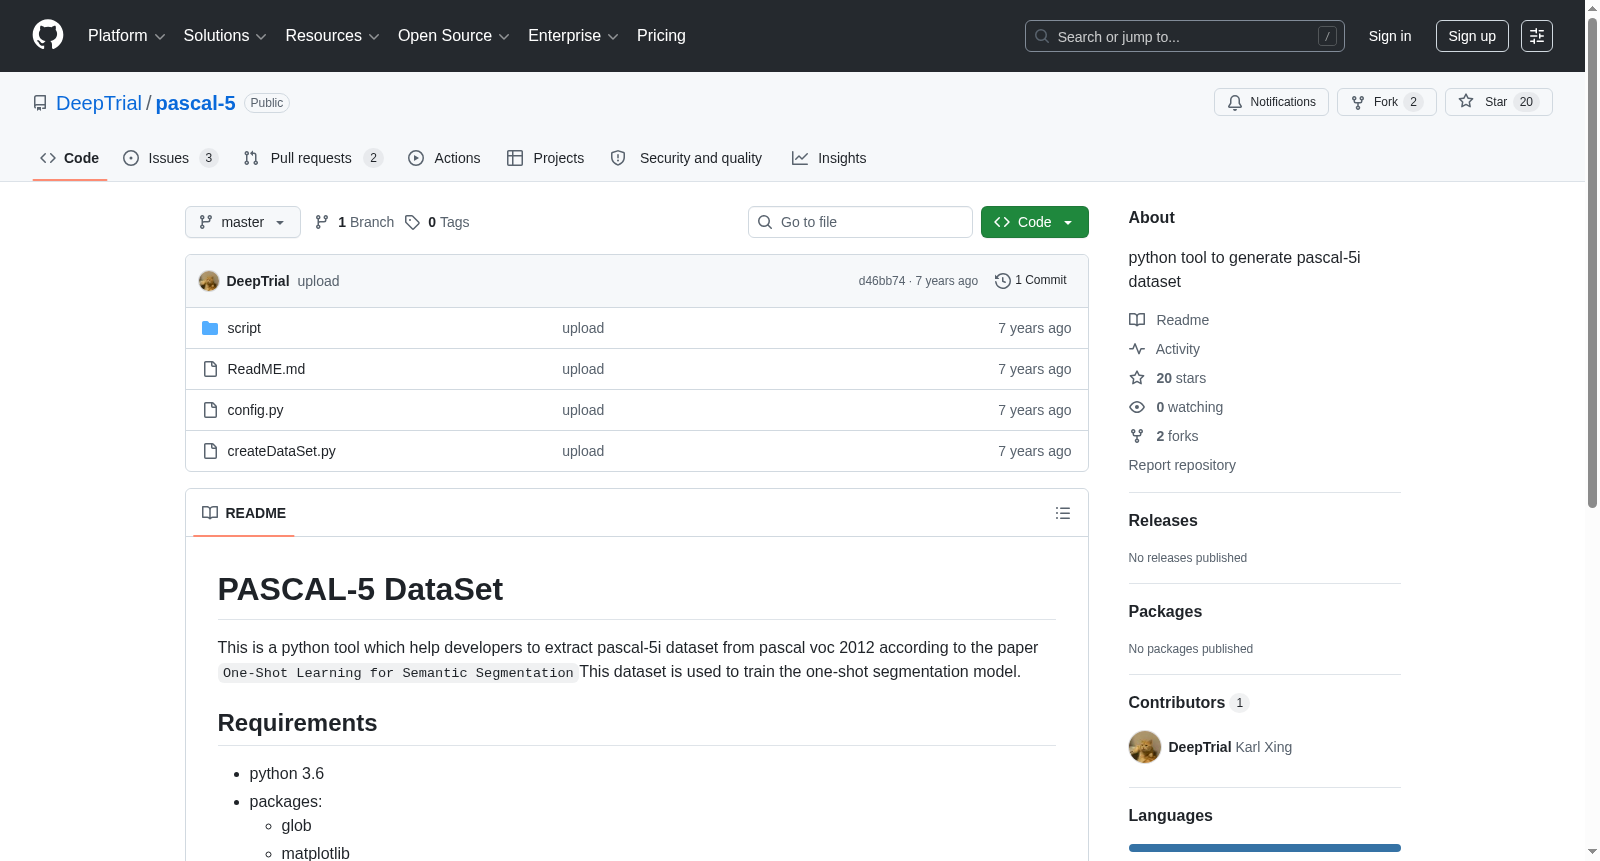Click the createDataSet.py file icon

click(210, 451)
